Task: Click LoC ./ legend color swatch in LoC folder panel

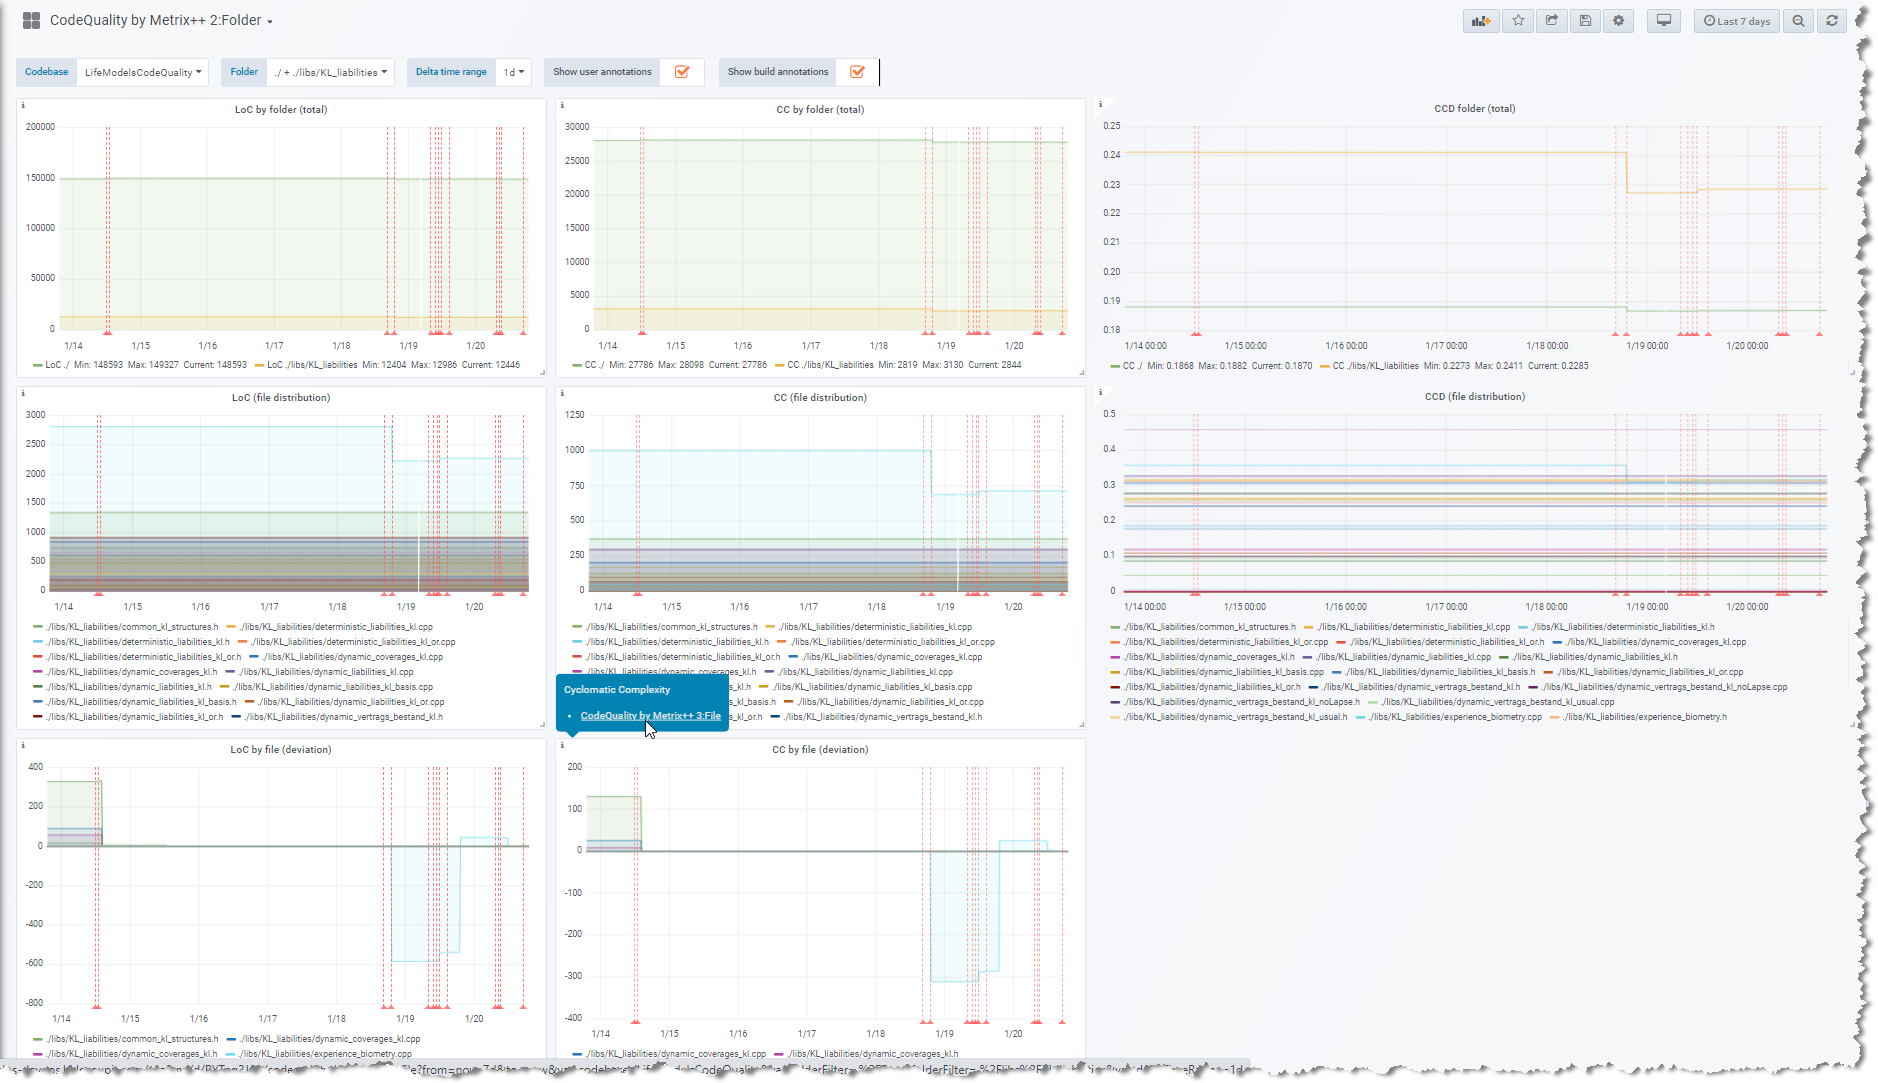Action: tap(38, 365)
